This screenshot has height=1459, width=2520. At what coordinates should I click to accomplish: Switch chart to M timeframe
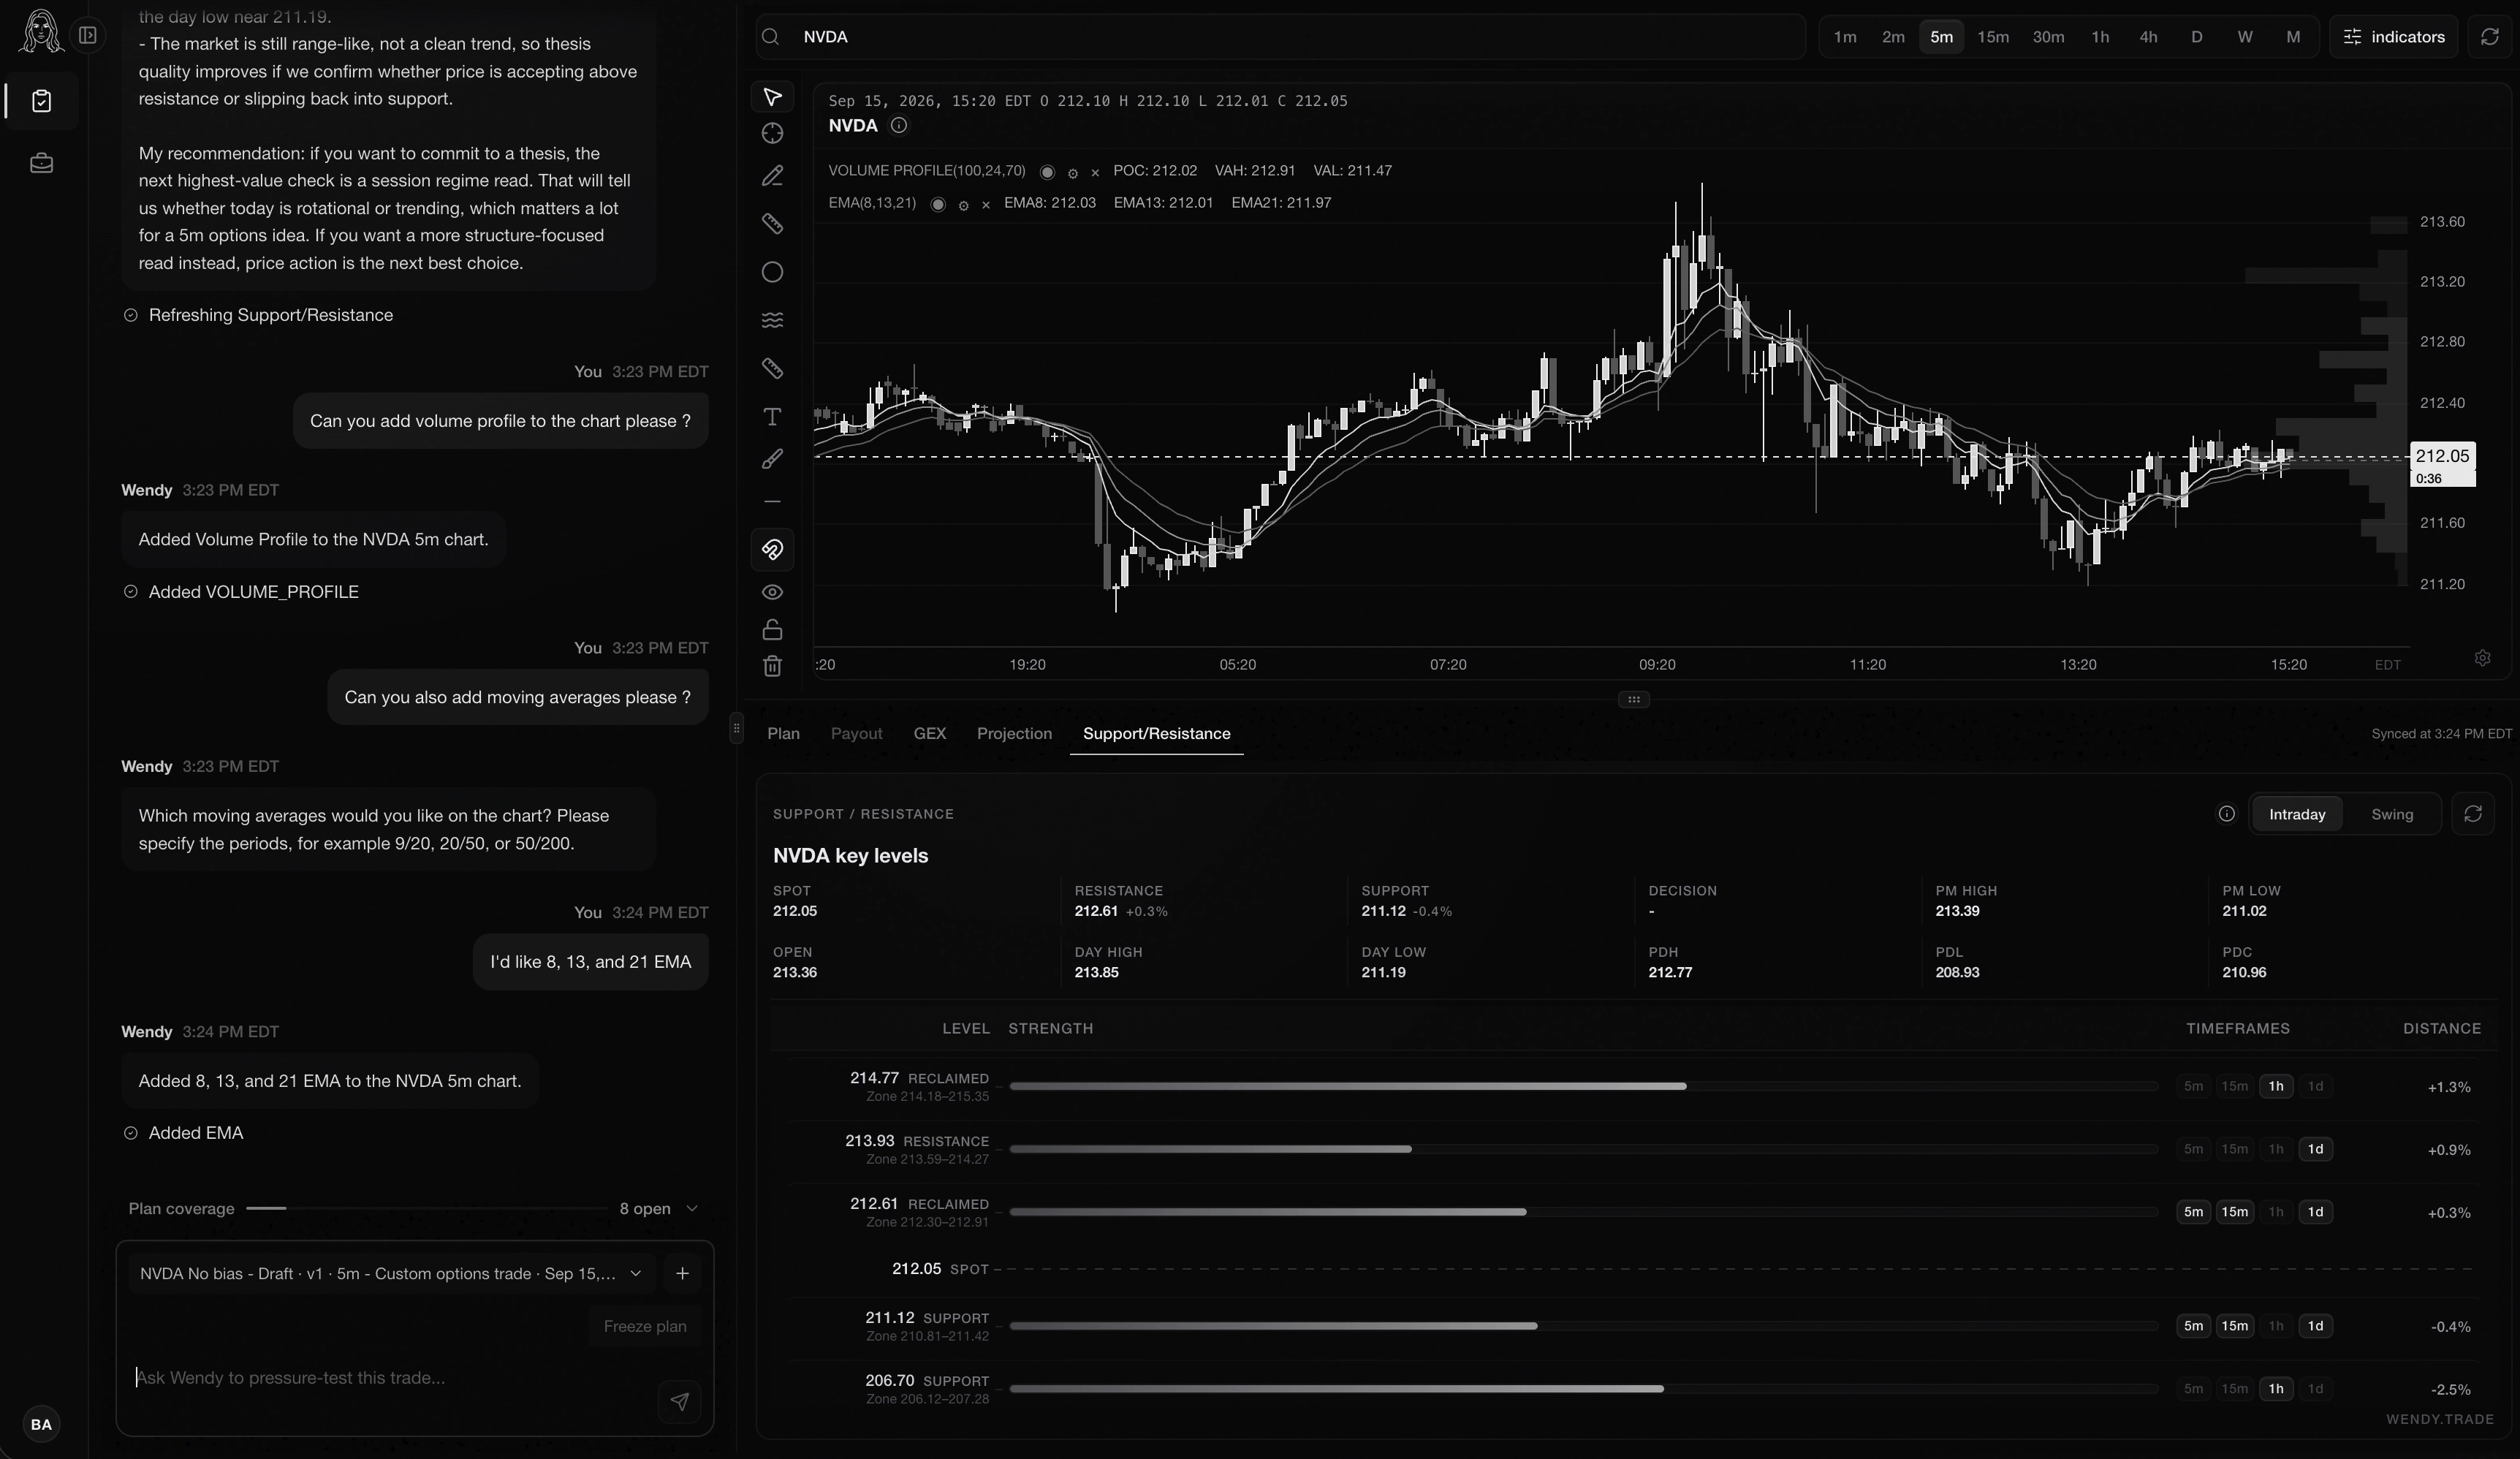[x=2293, y=37]
